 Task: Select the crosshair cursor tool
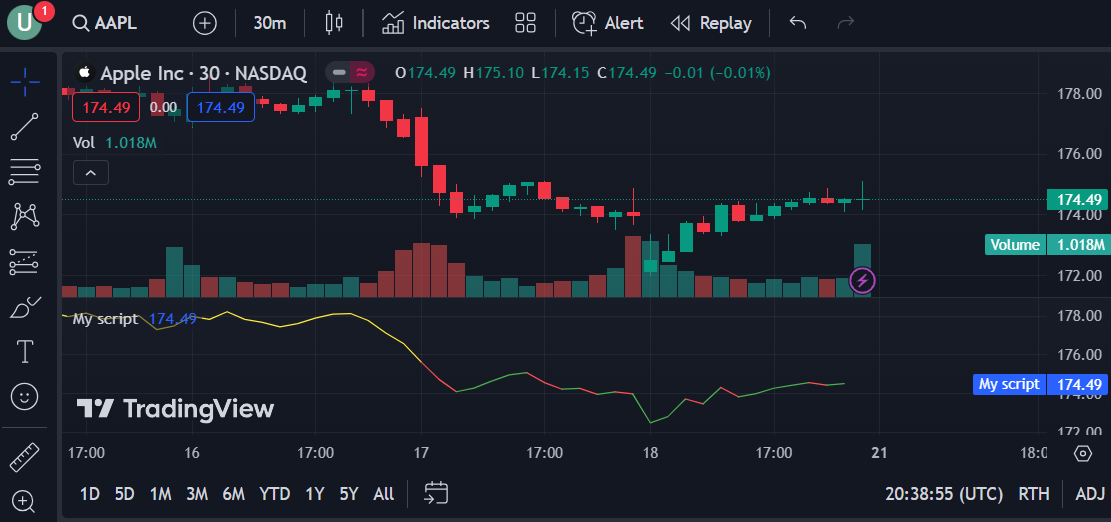tap(25, 83)
